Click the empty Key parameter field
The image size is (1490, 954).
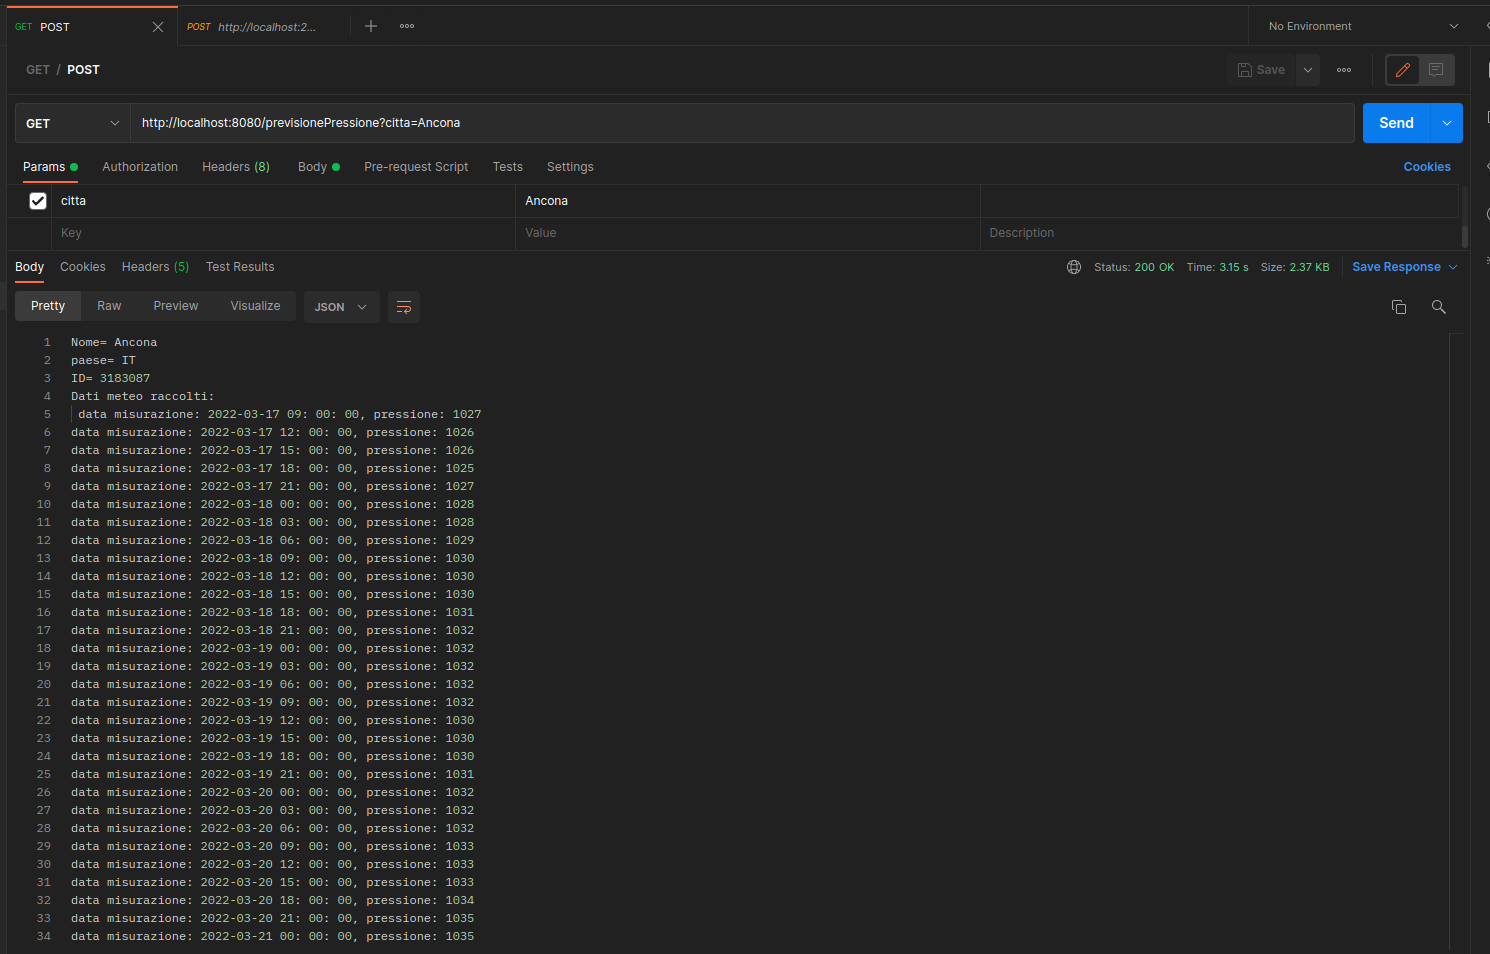coord(284,233)
